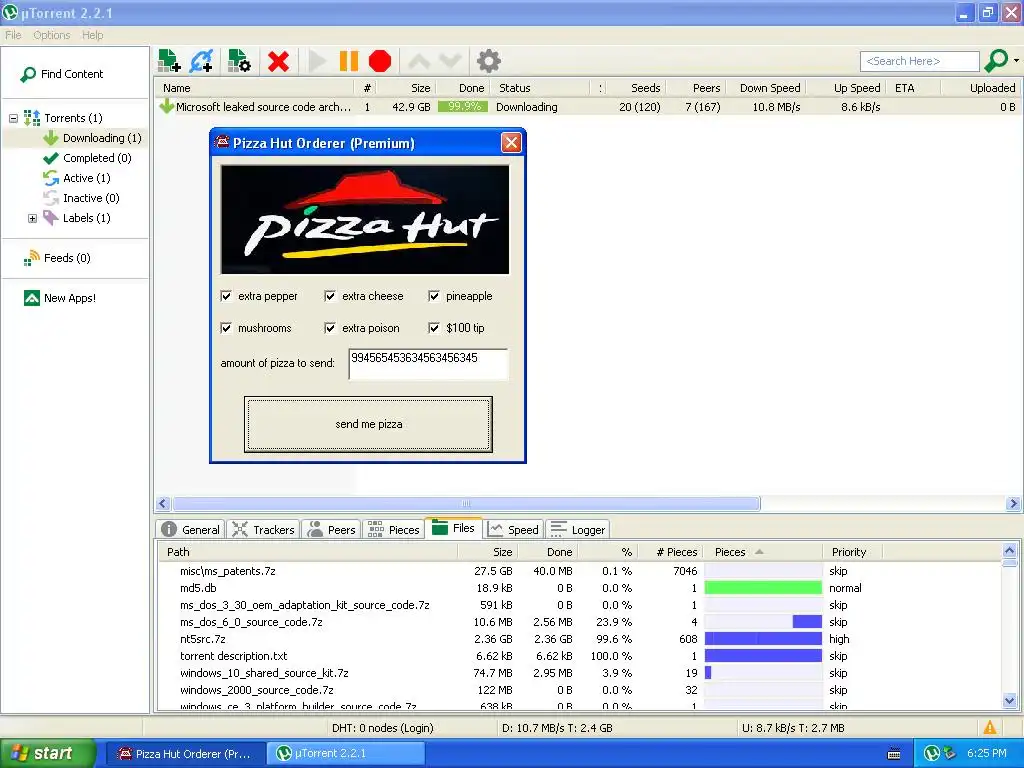
Task: Switch to the Peers tab
Action: click(332, 530)
